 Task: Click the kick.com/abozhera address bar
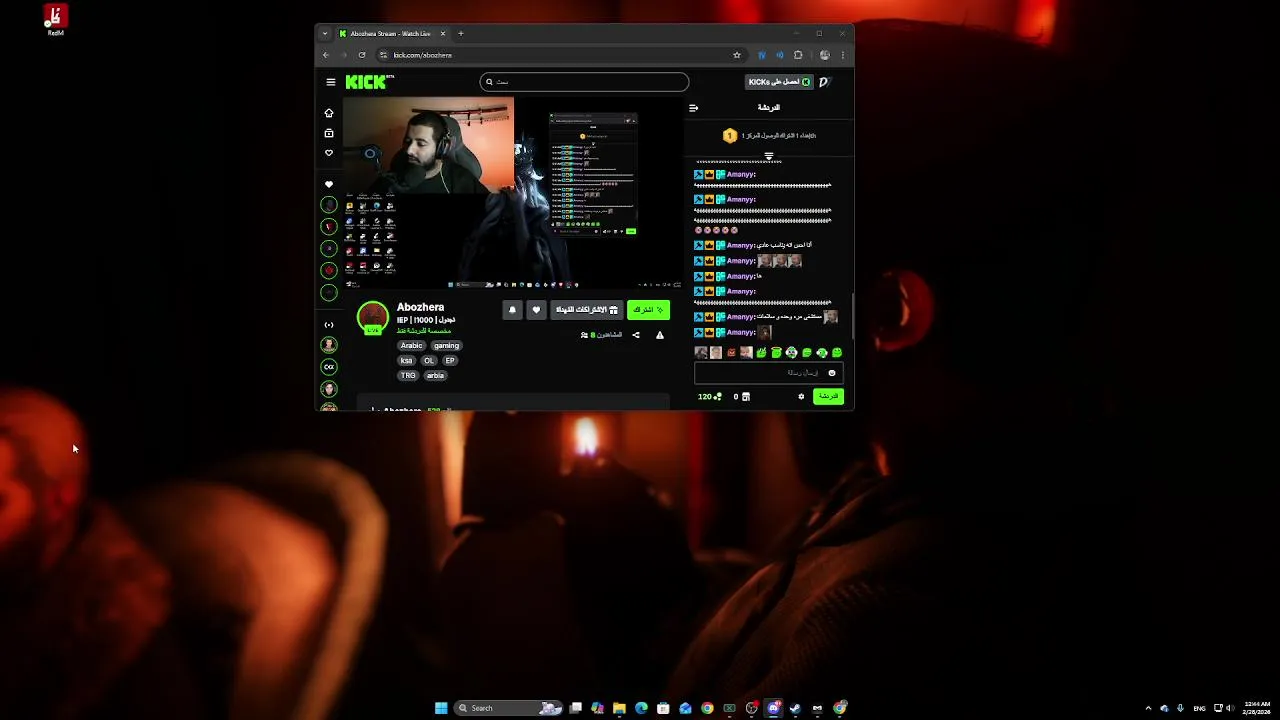pyautogui.click(x=560, y=55)
